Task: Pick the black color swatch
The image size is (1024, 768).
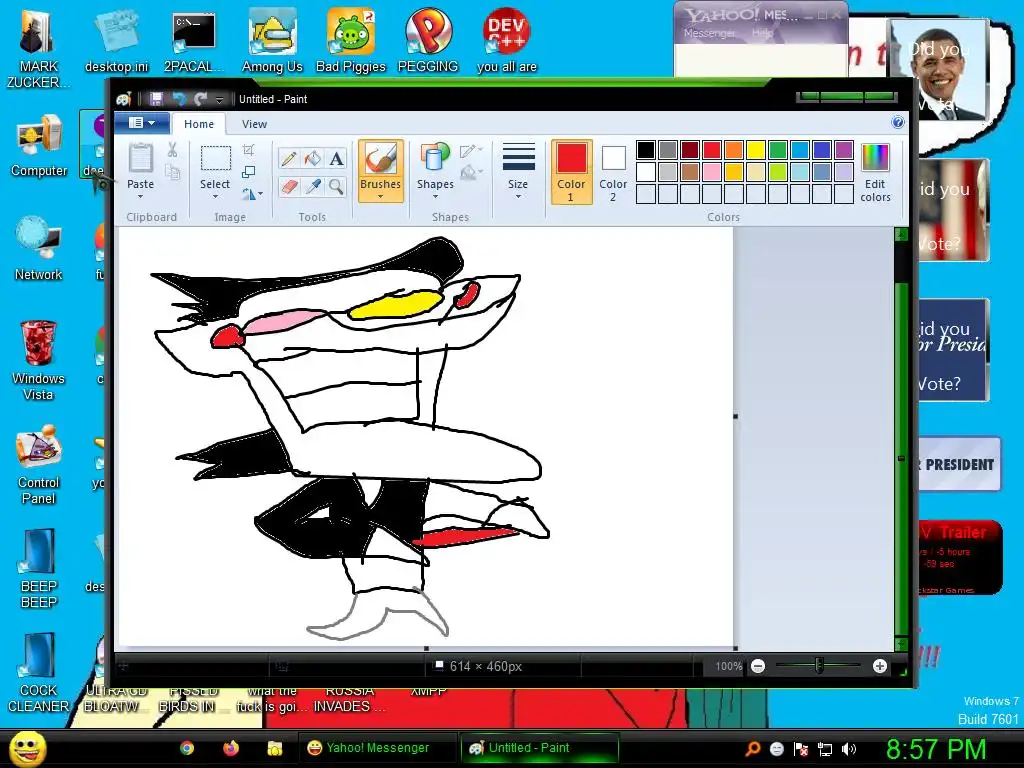Action: point(646,150)
